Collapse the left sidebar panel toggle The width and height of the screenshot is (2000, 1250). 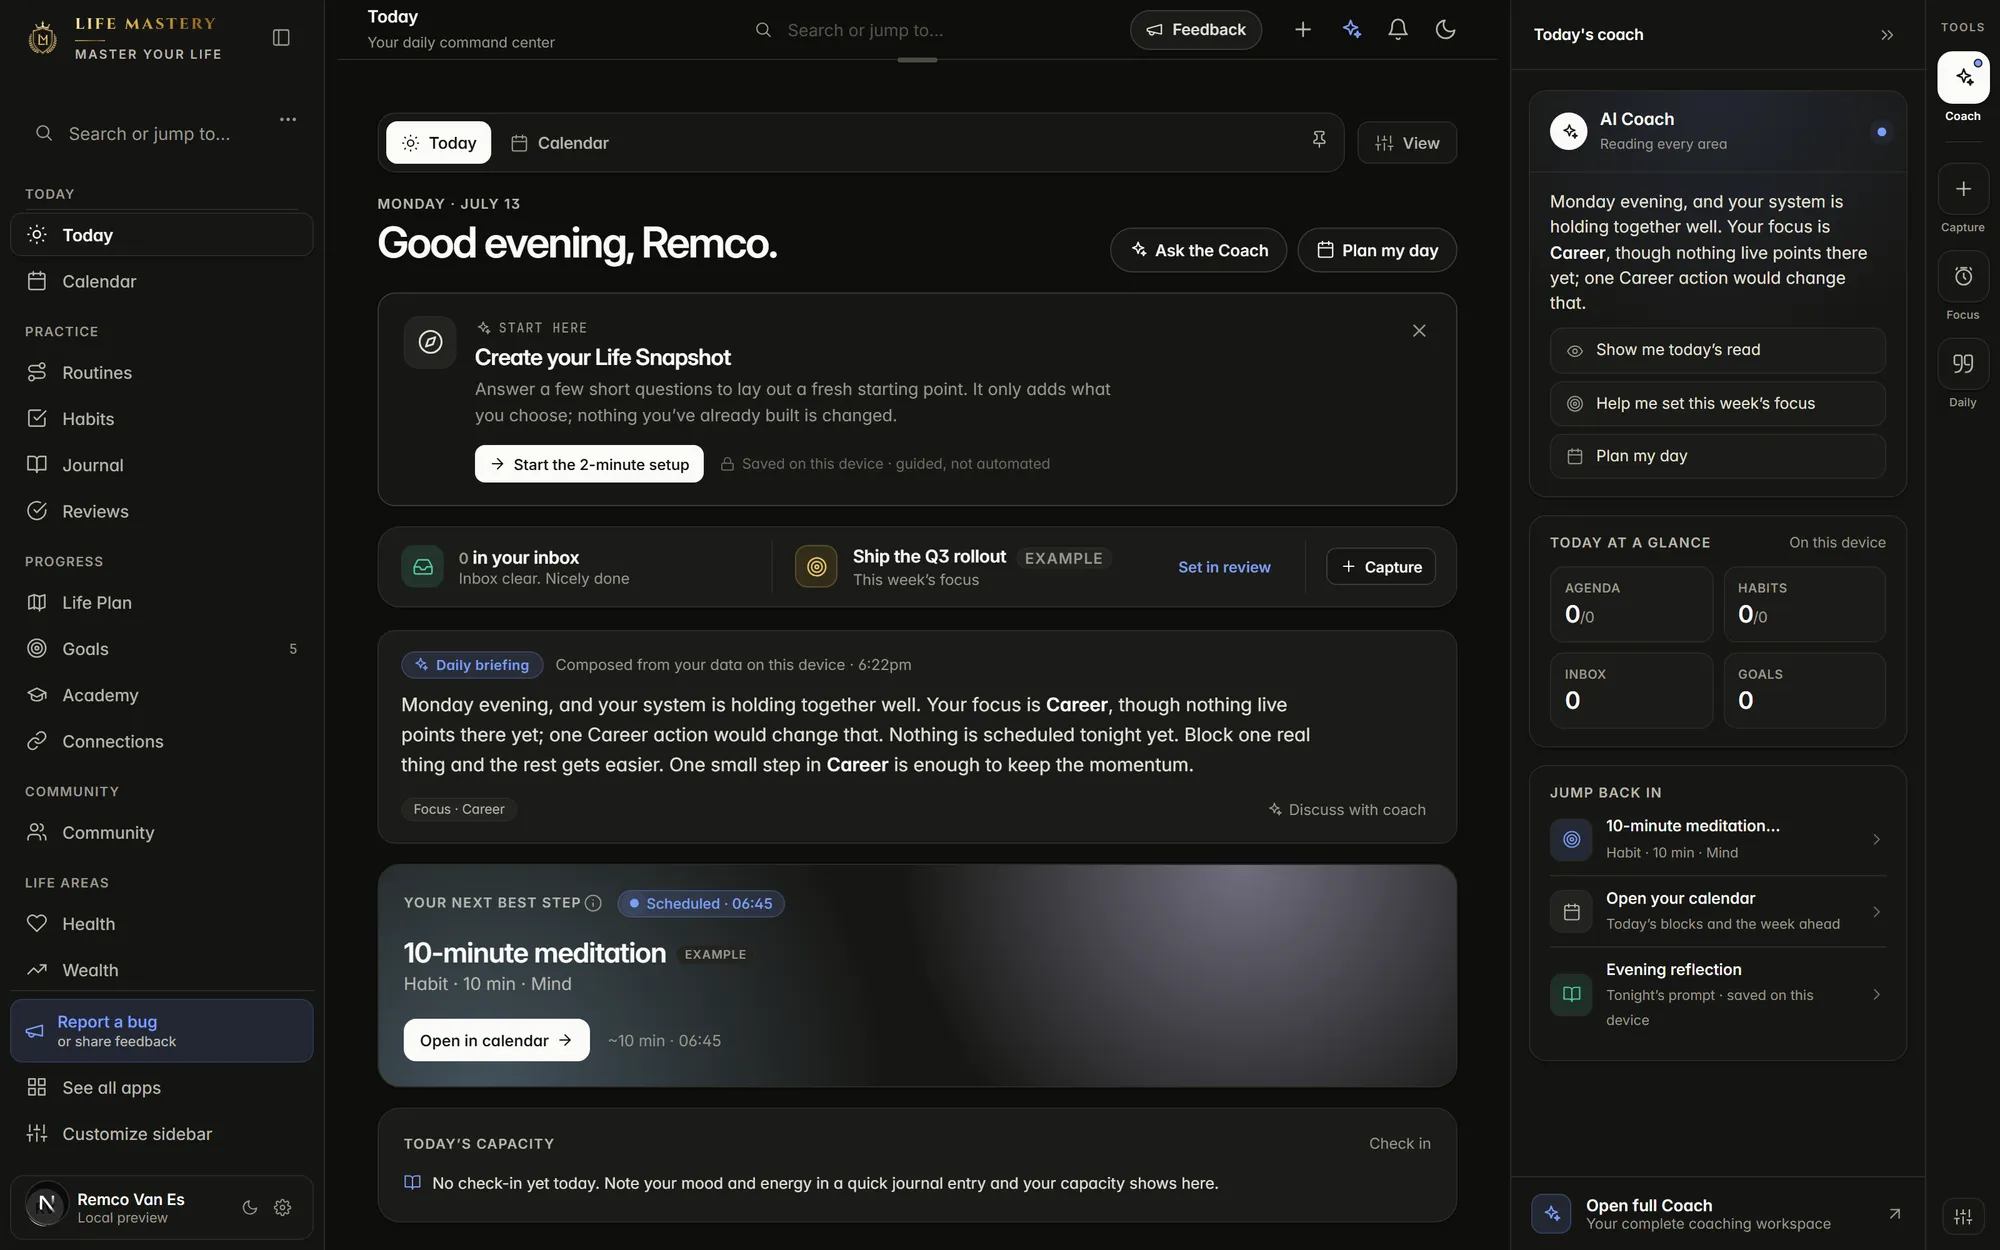[x=281, y=37]
